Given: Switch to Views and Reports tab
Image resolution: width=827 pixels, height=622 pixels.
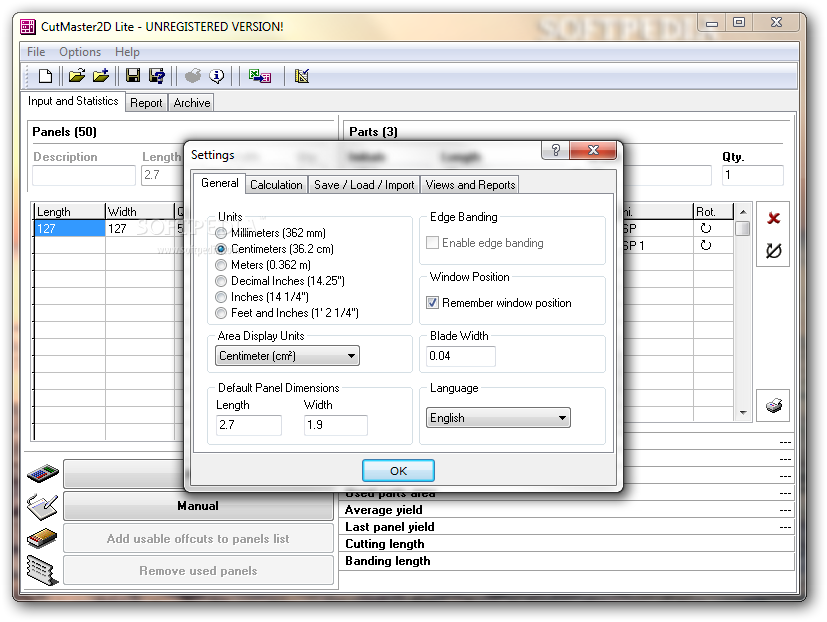Looking at the screenshot, I should pyautogui.click(x=470, y=185).
